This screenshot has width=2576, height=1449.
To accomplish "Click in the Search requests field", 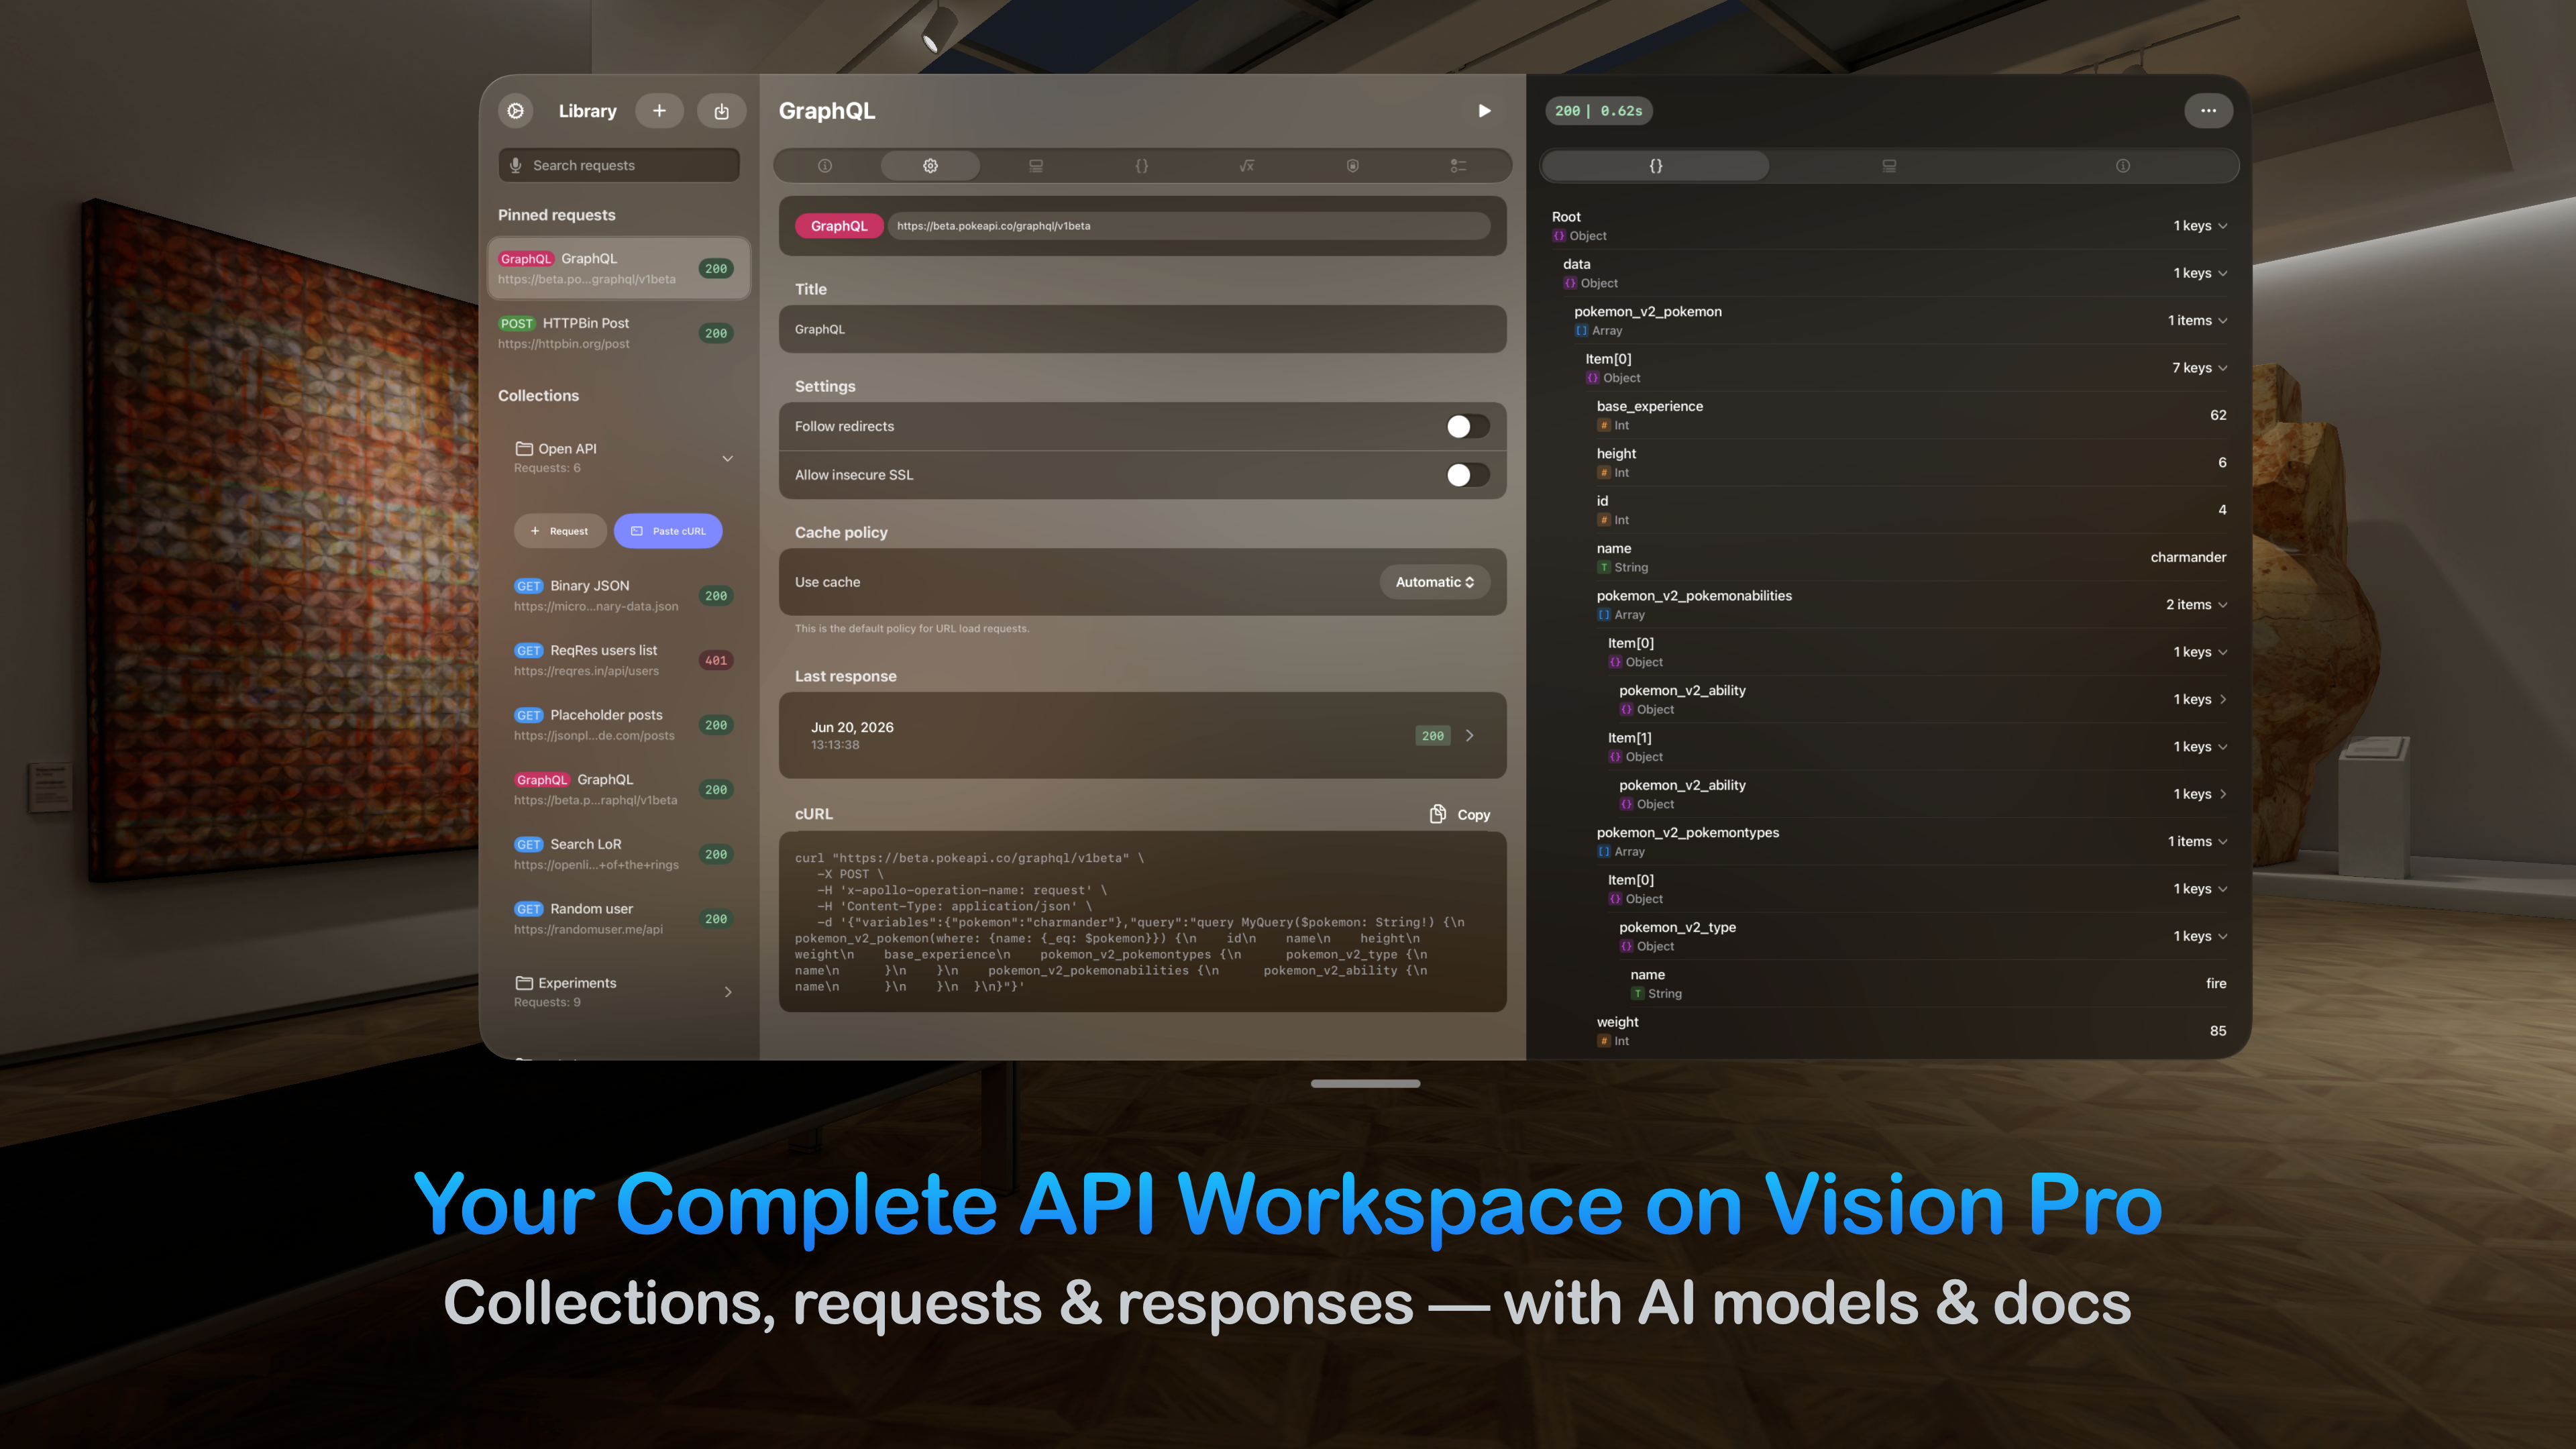I will [x=619, y=165].
